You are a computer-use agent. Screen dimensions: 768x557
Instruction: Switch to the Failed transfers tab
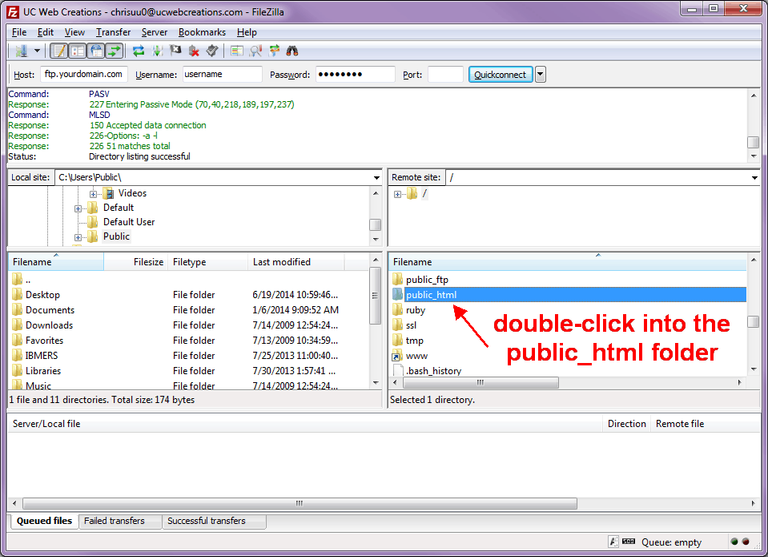(114, 521)
